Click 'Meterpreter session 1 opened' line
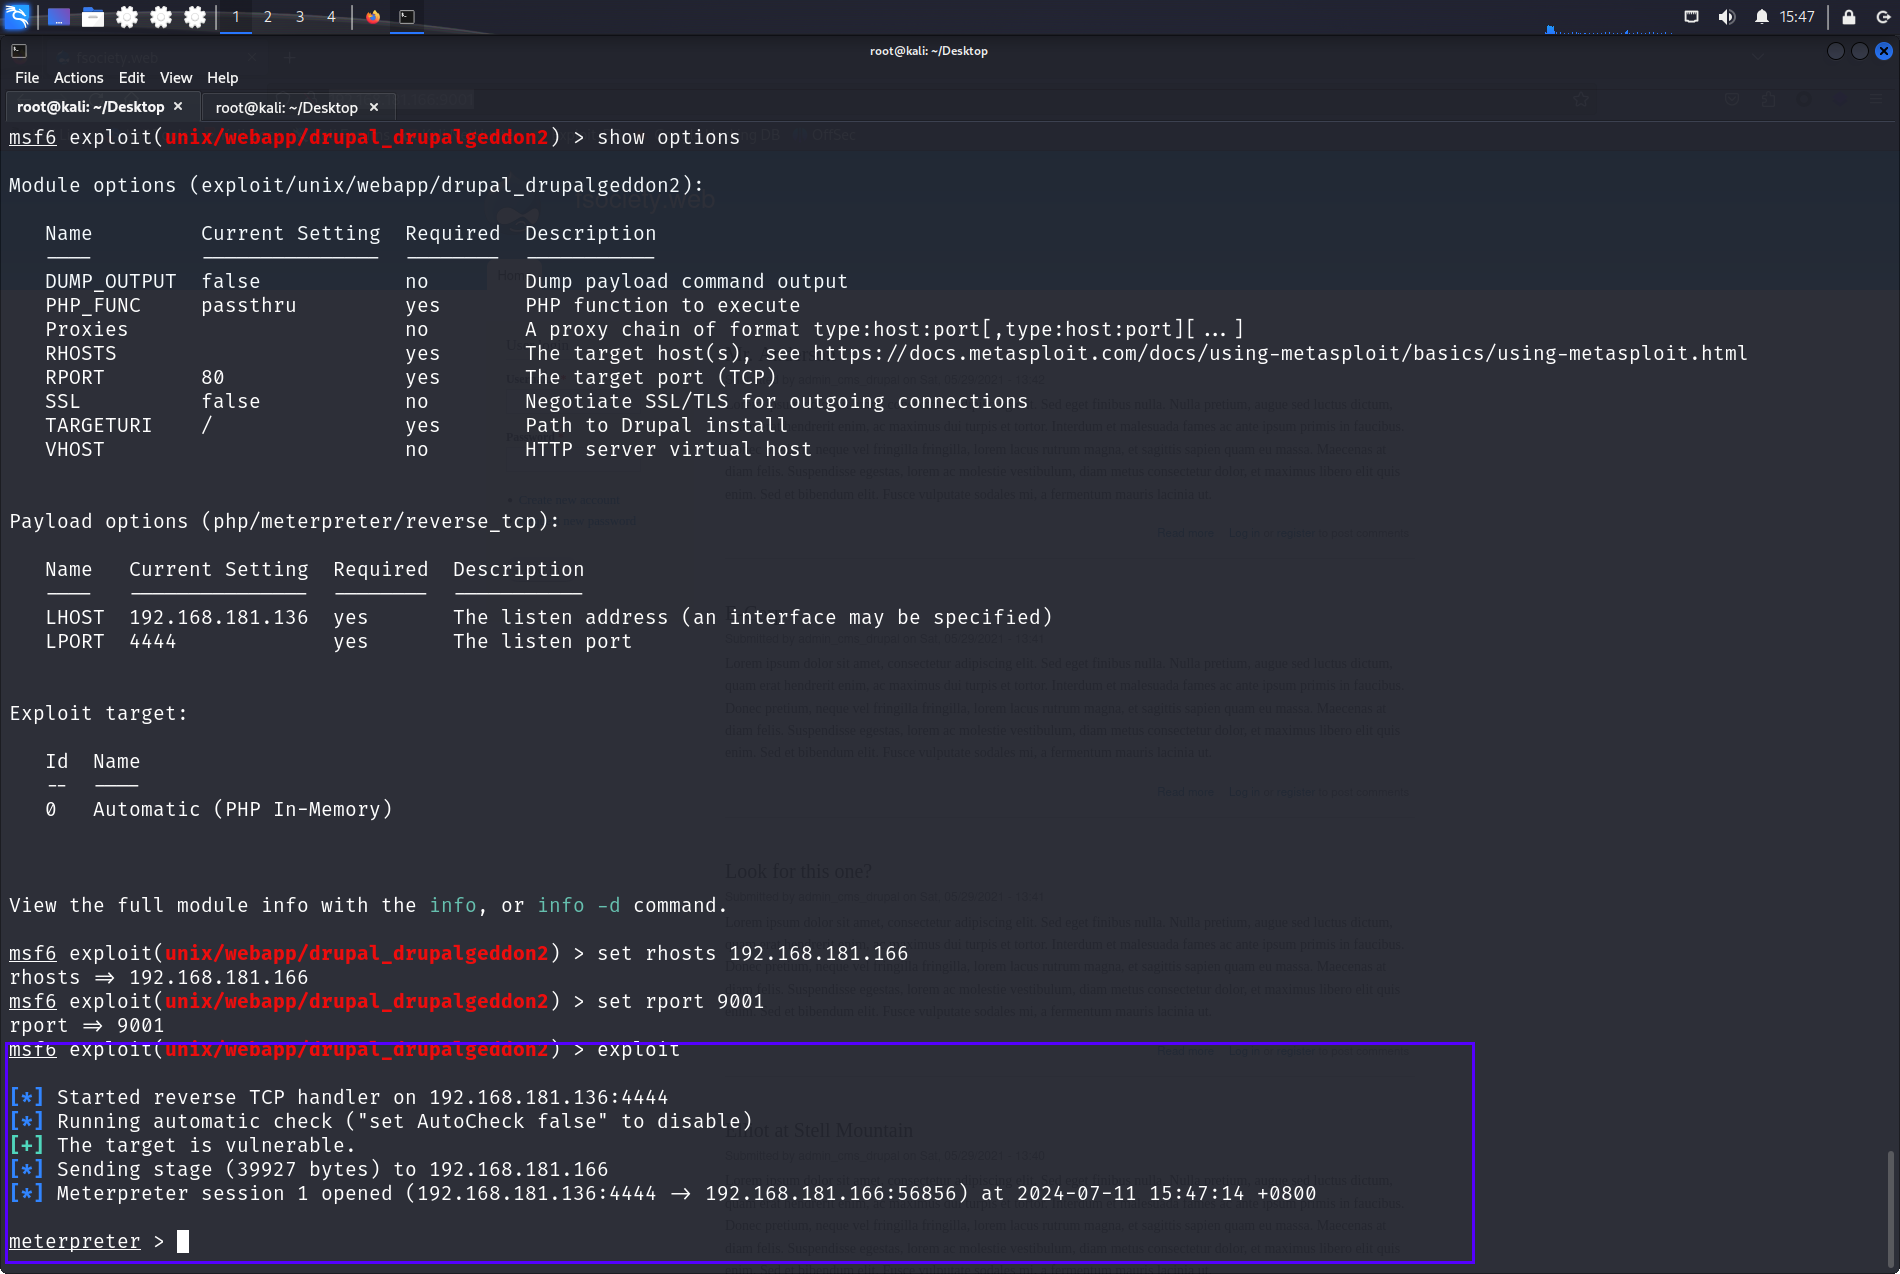Screen dimensions: 1900x1274 tap(663, 1194)
